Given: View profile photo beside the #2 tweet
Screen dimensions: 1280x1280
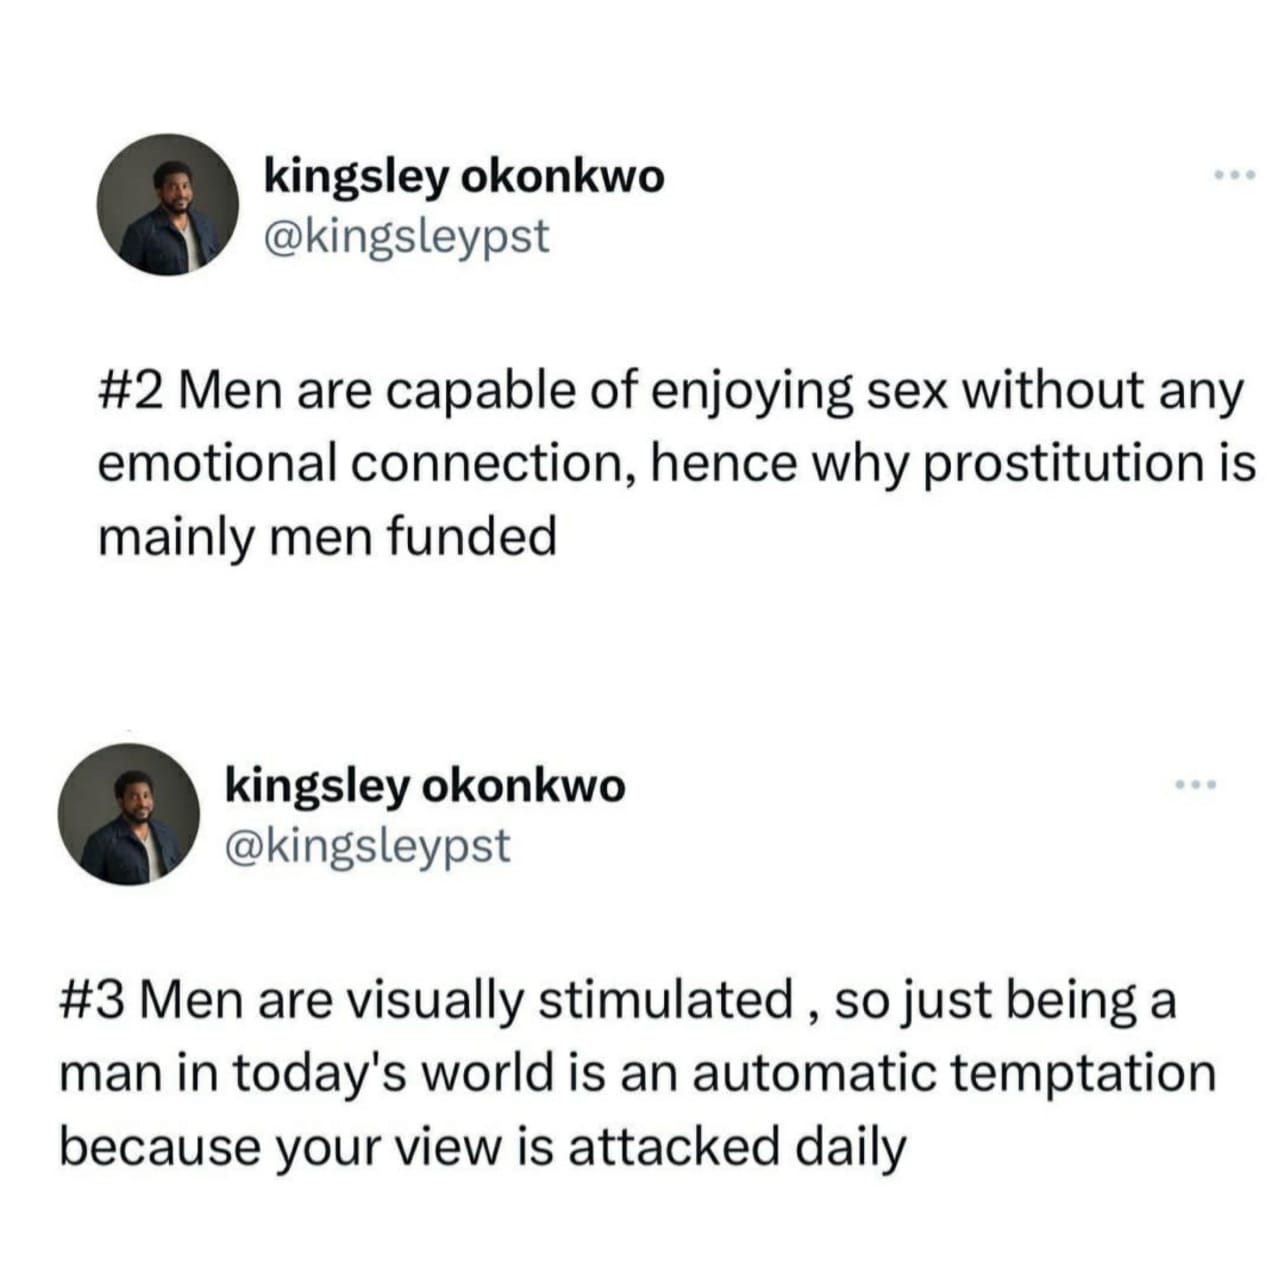Looking at the screenshot, I should (x=168, y=205).
